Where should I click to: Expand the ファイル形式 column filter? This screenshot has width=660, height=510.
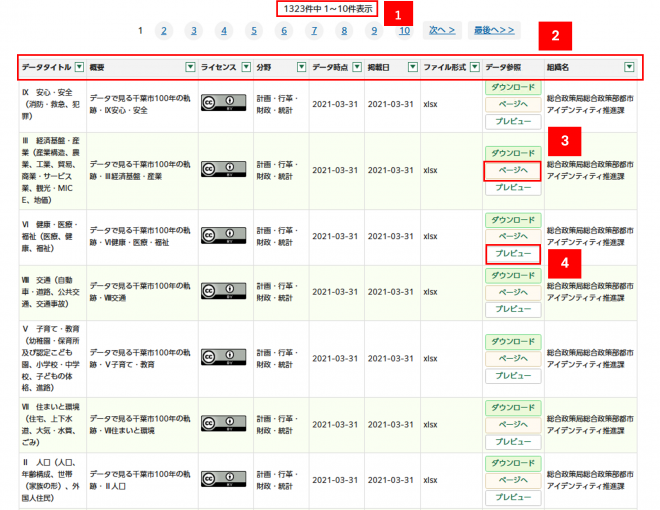coord(474,67)
